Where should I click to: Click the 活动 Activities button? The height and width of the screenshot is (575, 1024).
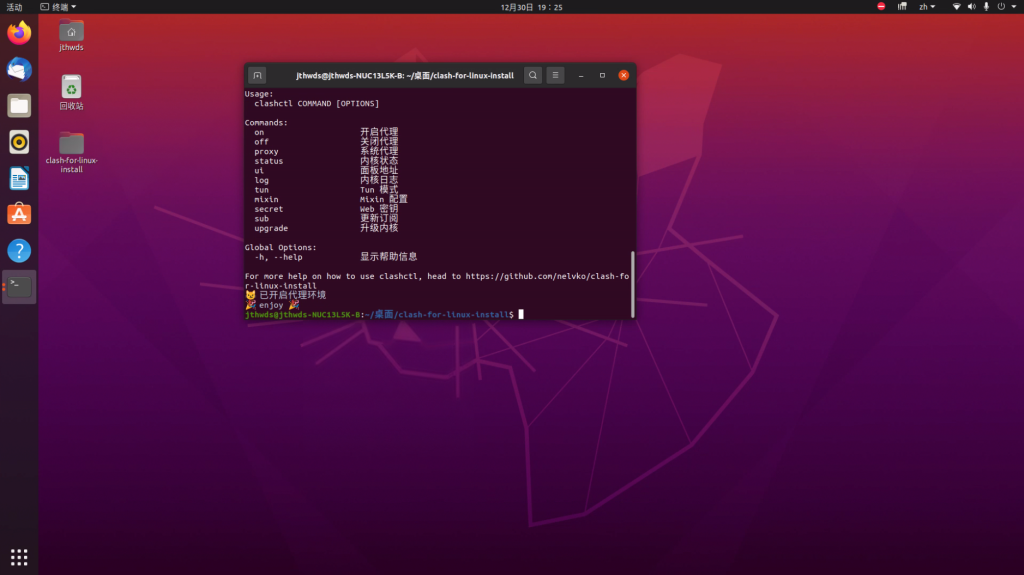coord(15,7)
